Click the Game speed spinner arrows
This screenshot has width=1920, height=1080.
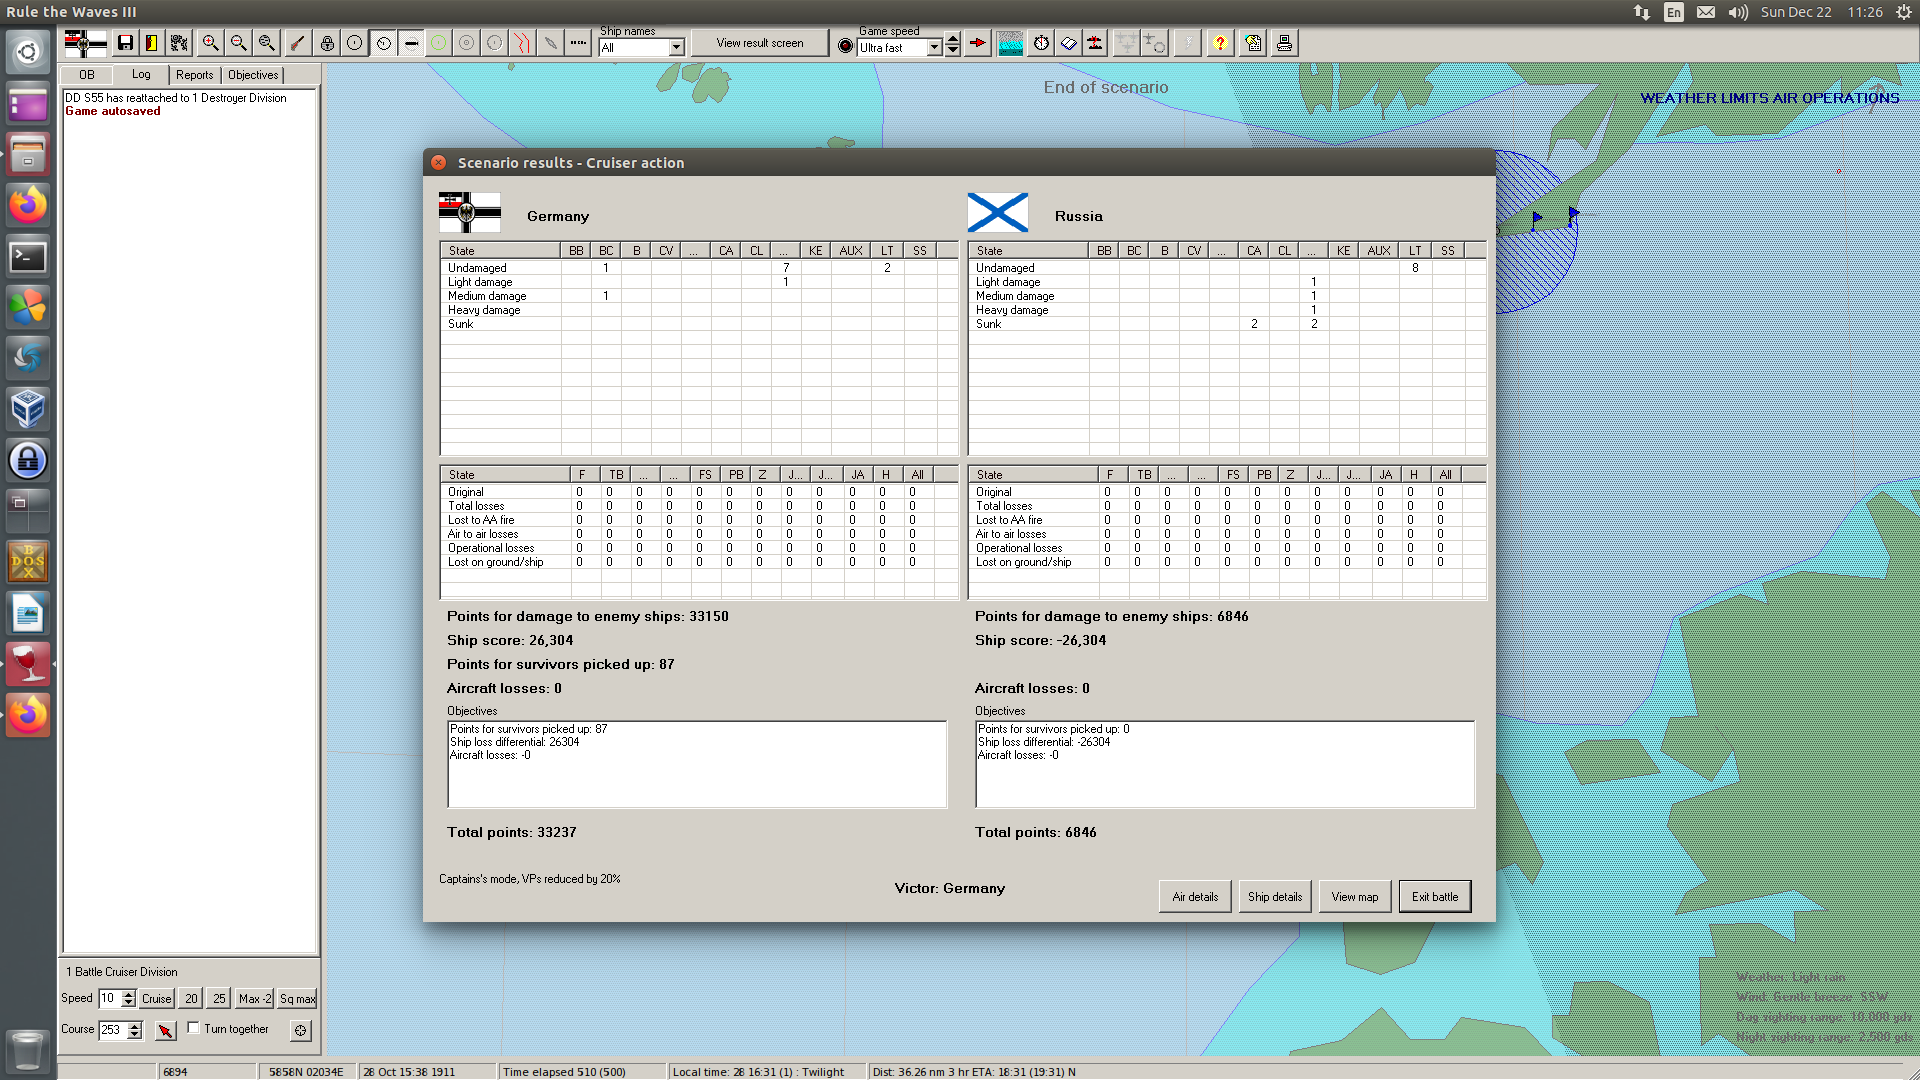pyautogui.click(x=953, y=44)
